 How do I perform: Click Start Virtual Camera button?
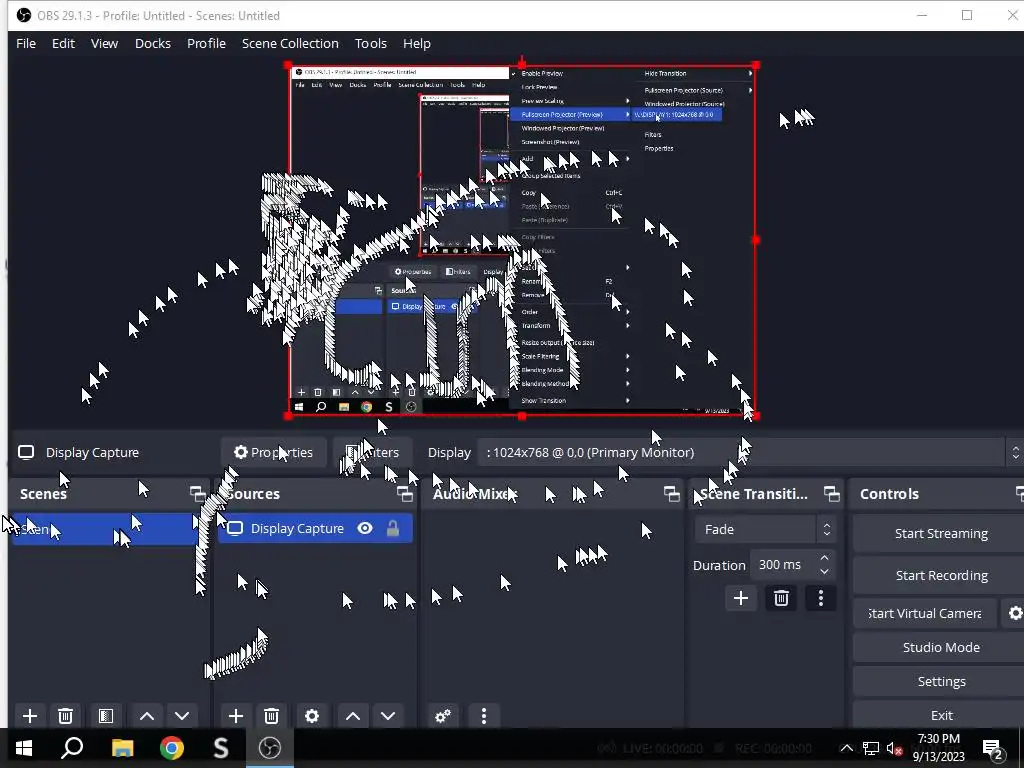coord(925,613)
